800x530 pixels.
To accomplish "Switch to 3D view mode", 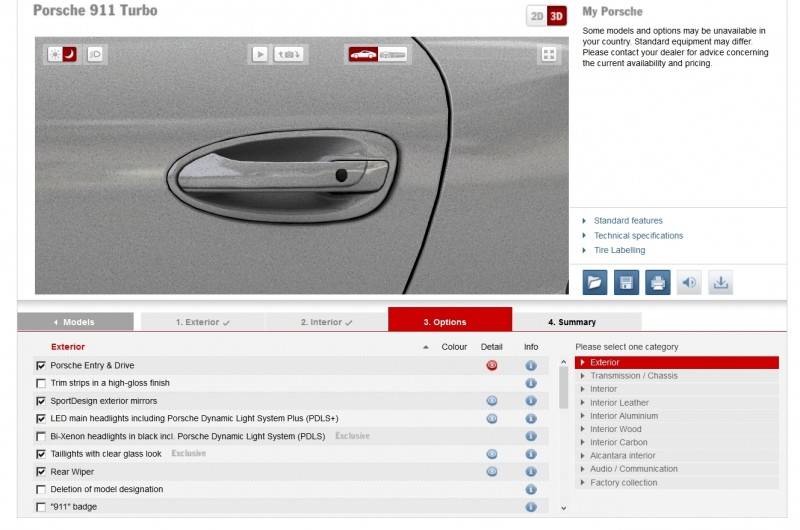I will pos(557,16).
